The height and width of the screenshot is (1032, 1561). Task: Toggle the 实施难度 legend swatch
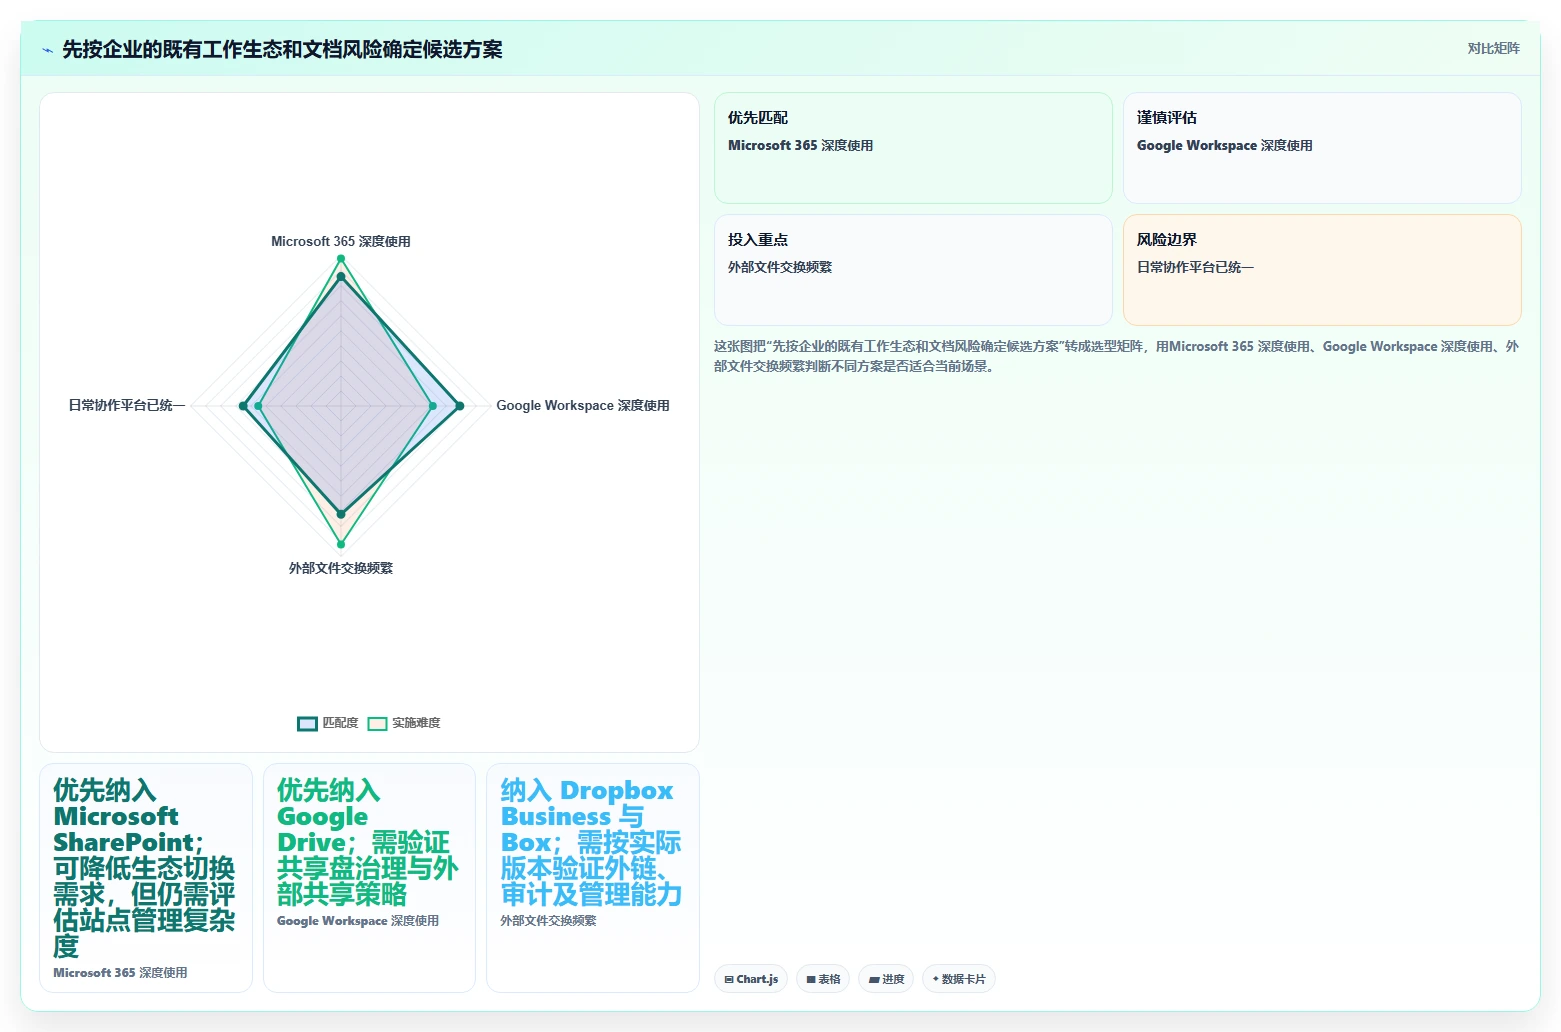[x=377, y=724]
